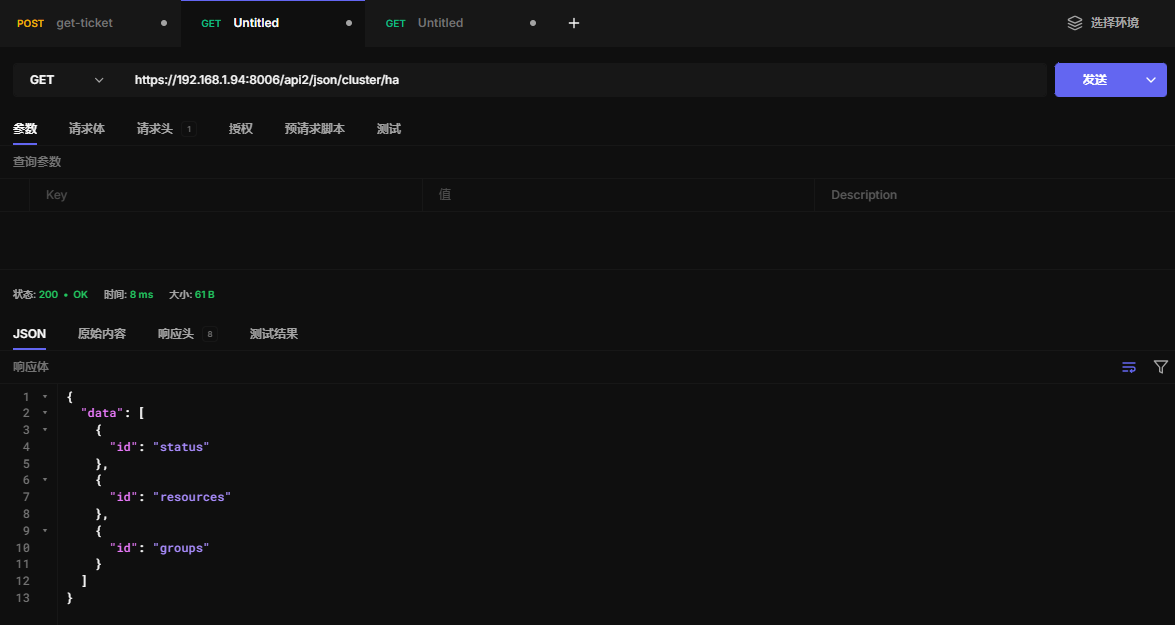Switch to the POST get-ticket tab
This screenshot has height=625, width=1175.
click(84, 23)
